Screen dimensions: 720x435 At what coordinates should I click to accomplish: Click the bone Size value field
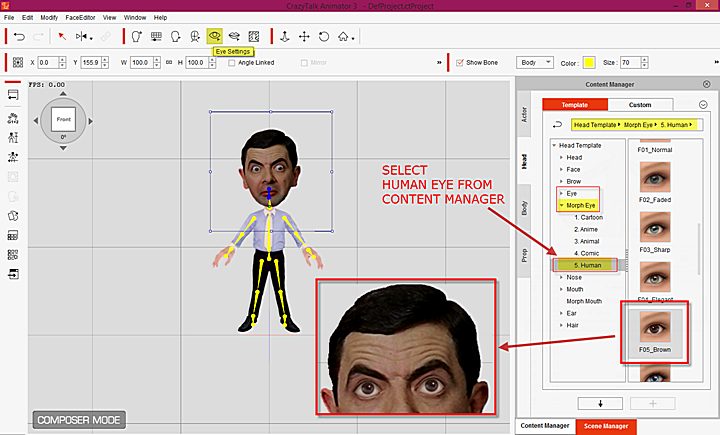click(x=630, y=62)
